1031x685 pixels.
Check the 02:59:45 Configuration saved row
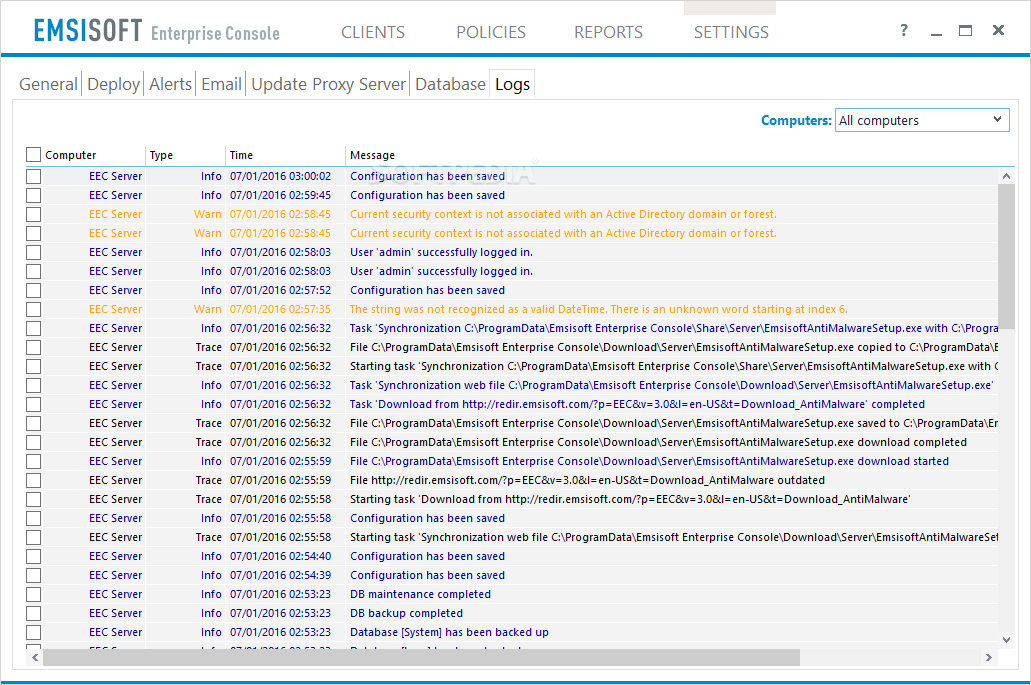pos(34,195)
